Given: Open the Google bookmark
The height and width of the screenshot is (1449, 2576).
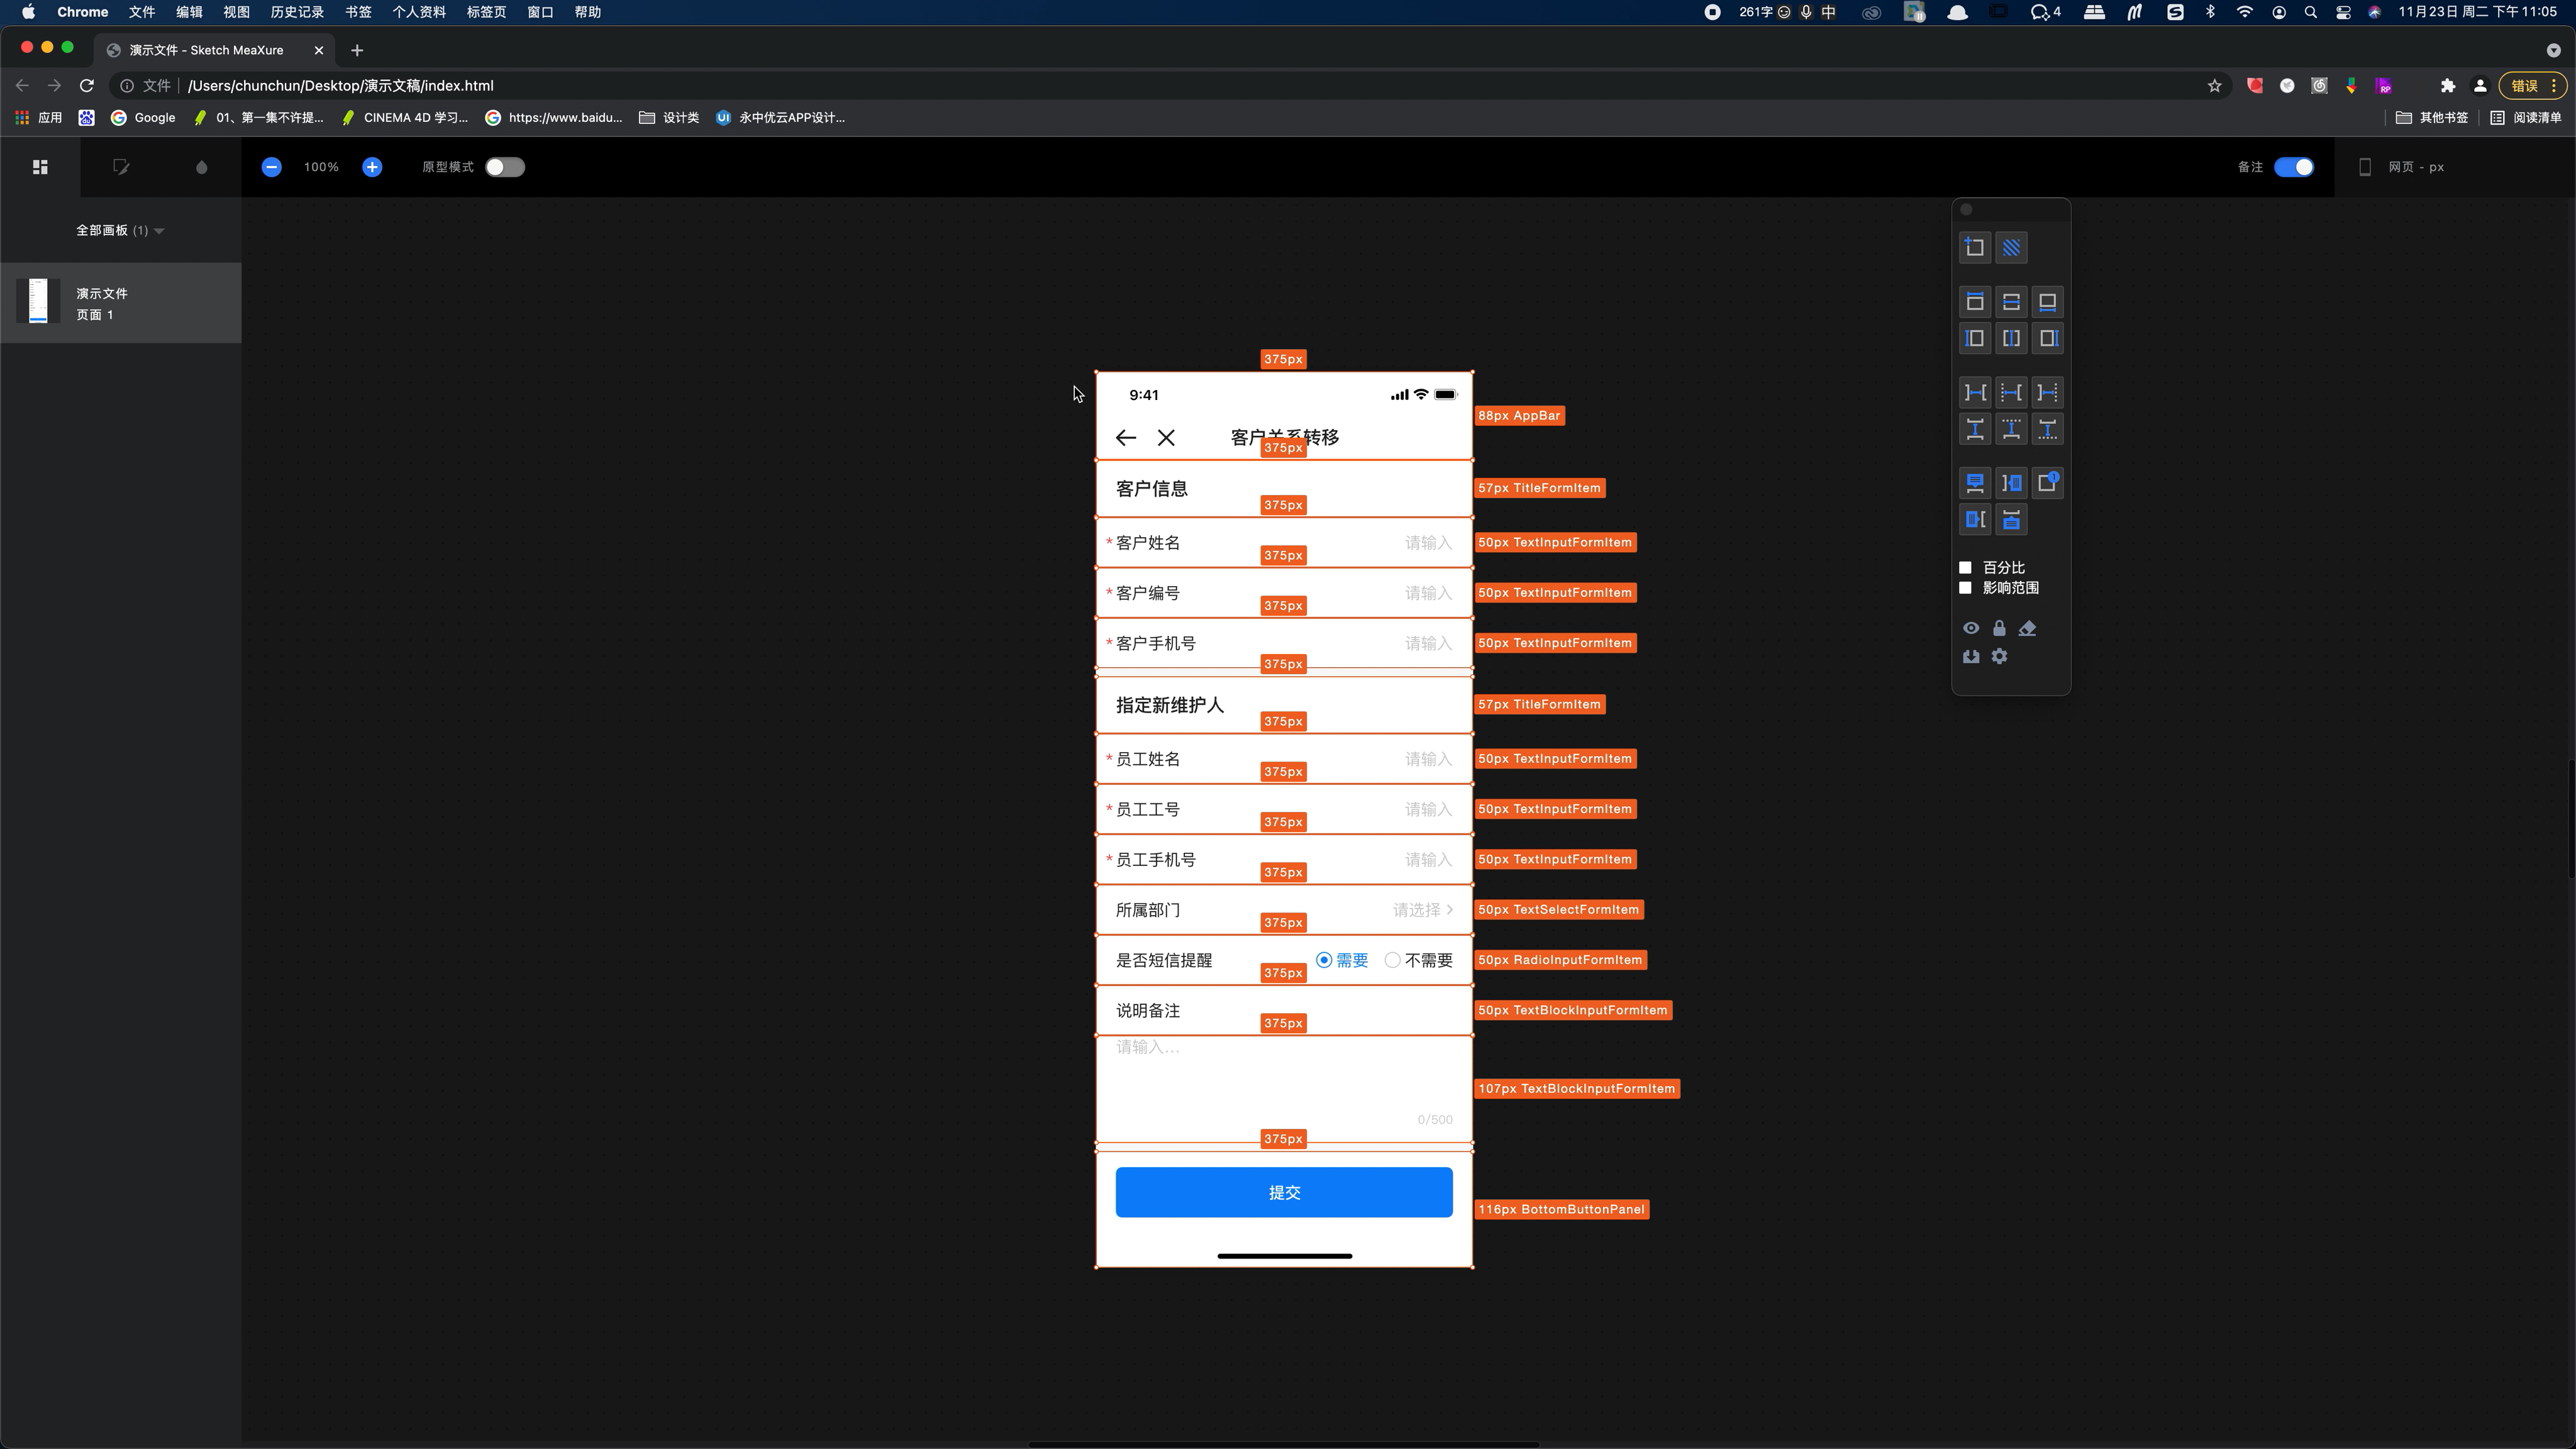Looking at the screenshot, I should pyautogui.click(x=143, y=117).
